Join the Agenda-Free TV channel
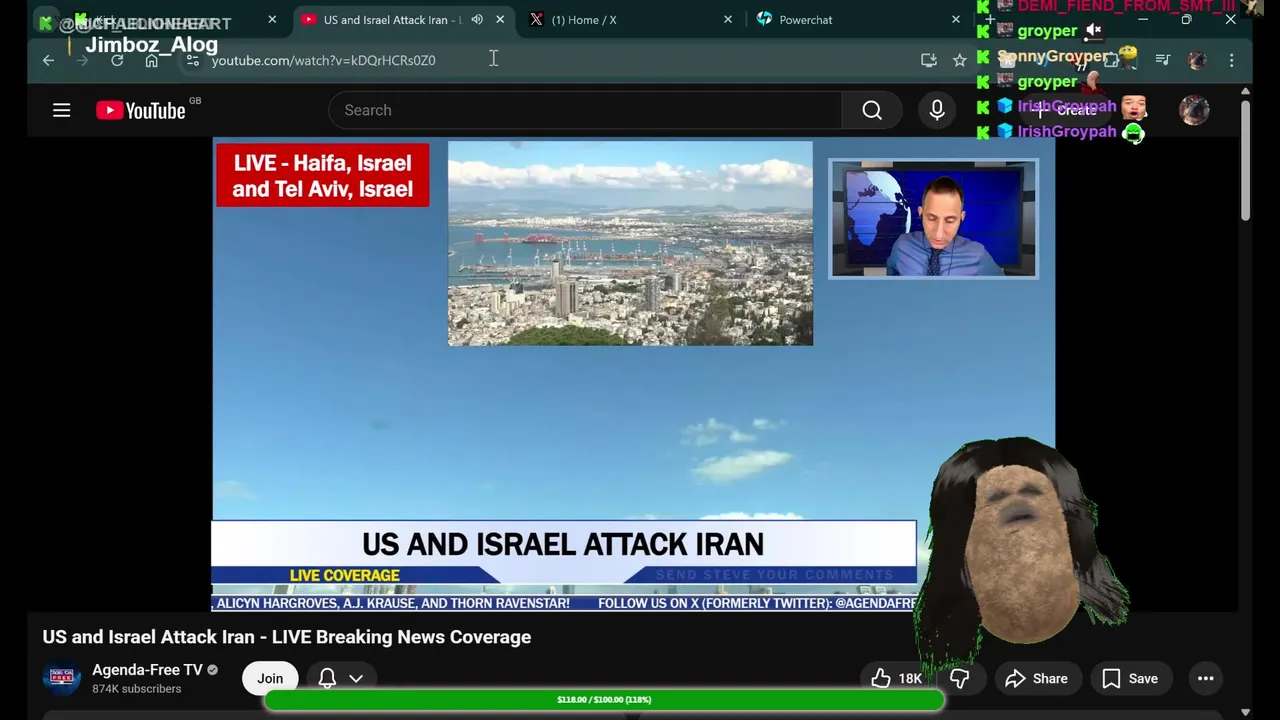The image size is (1280, 720). (270, 678)
